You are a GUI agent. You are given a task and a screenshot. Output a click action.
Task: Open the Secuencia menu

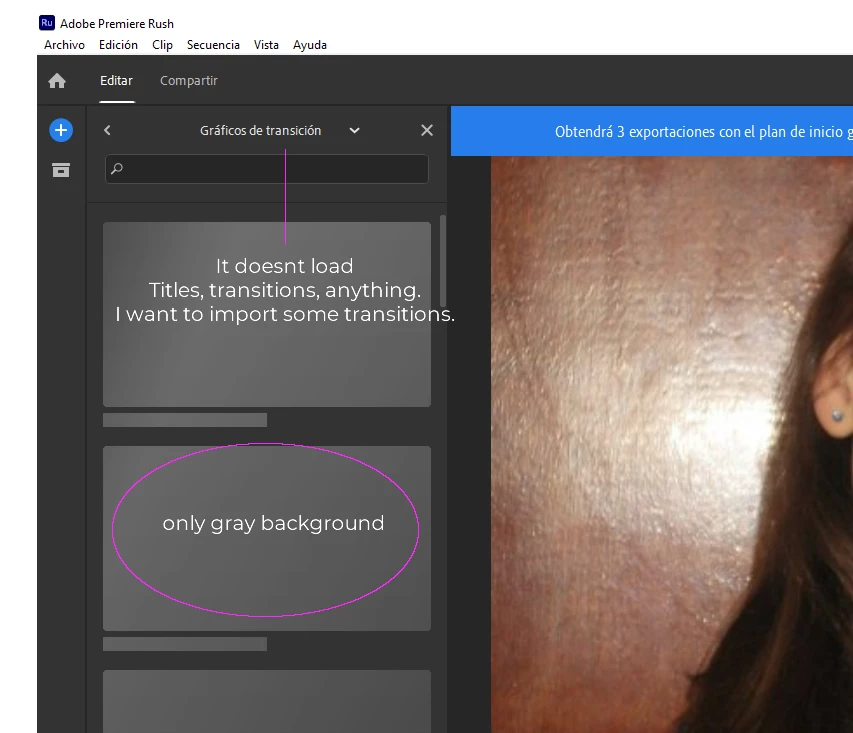(x=213, y=45)
